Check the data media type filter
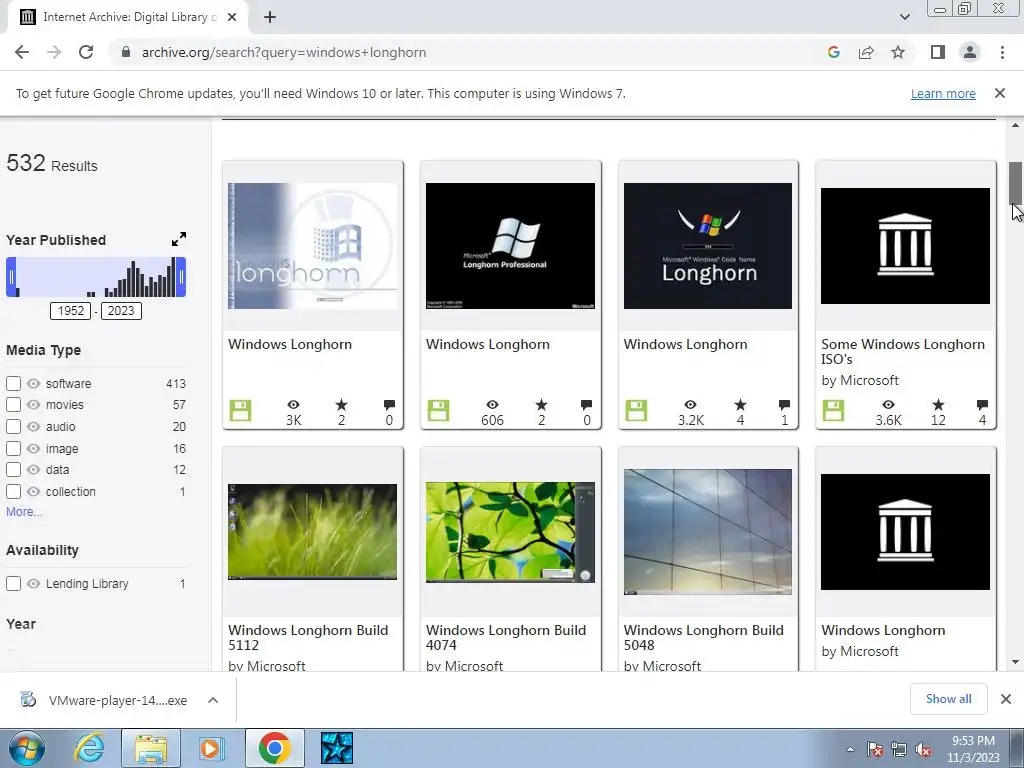The height and width of the screenshot is (768, 1024). (x=13, y=470)
